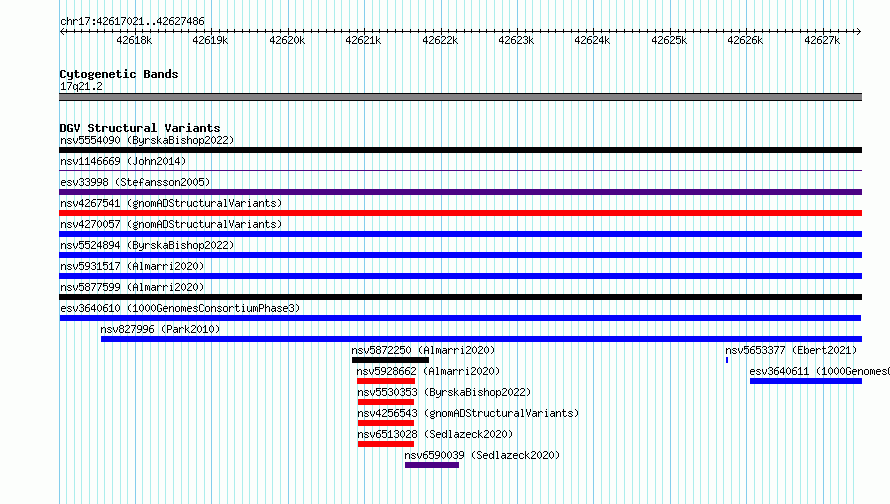This screenshot has width=890, height=504.
Task: Open nsv4256543 (gnomADStructuralVariants) label
Action: coord(468,413)
